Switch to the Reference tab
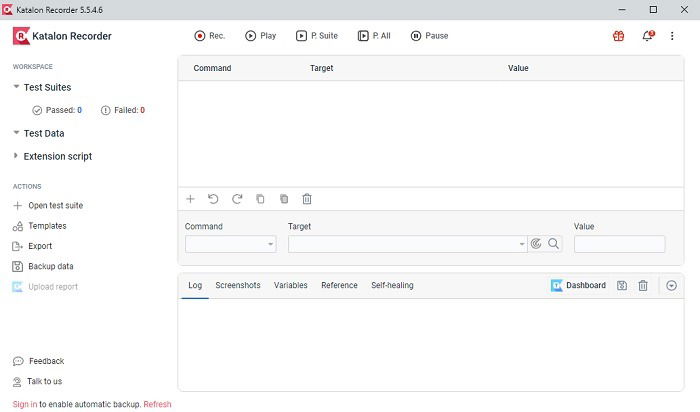This screenshot has height=412, width=700. coord(339,286)
